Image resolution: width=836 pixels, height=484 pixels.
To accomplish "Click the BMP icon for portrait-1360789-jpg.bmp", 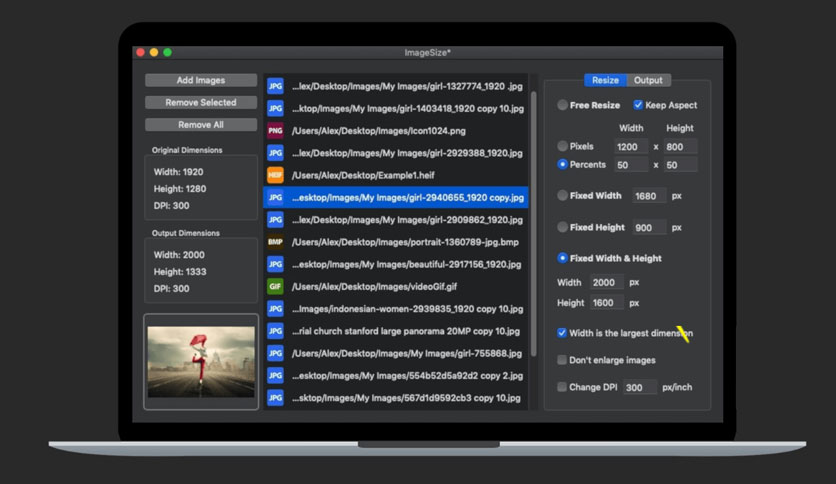I will [275, 242].
